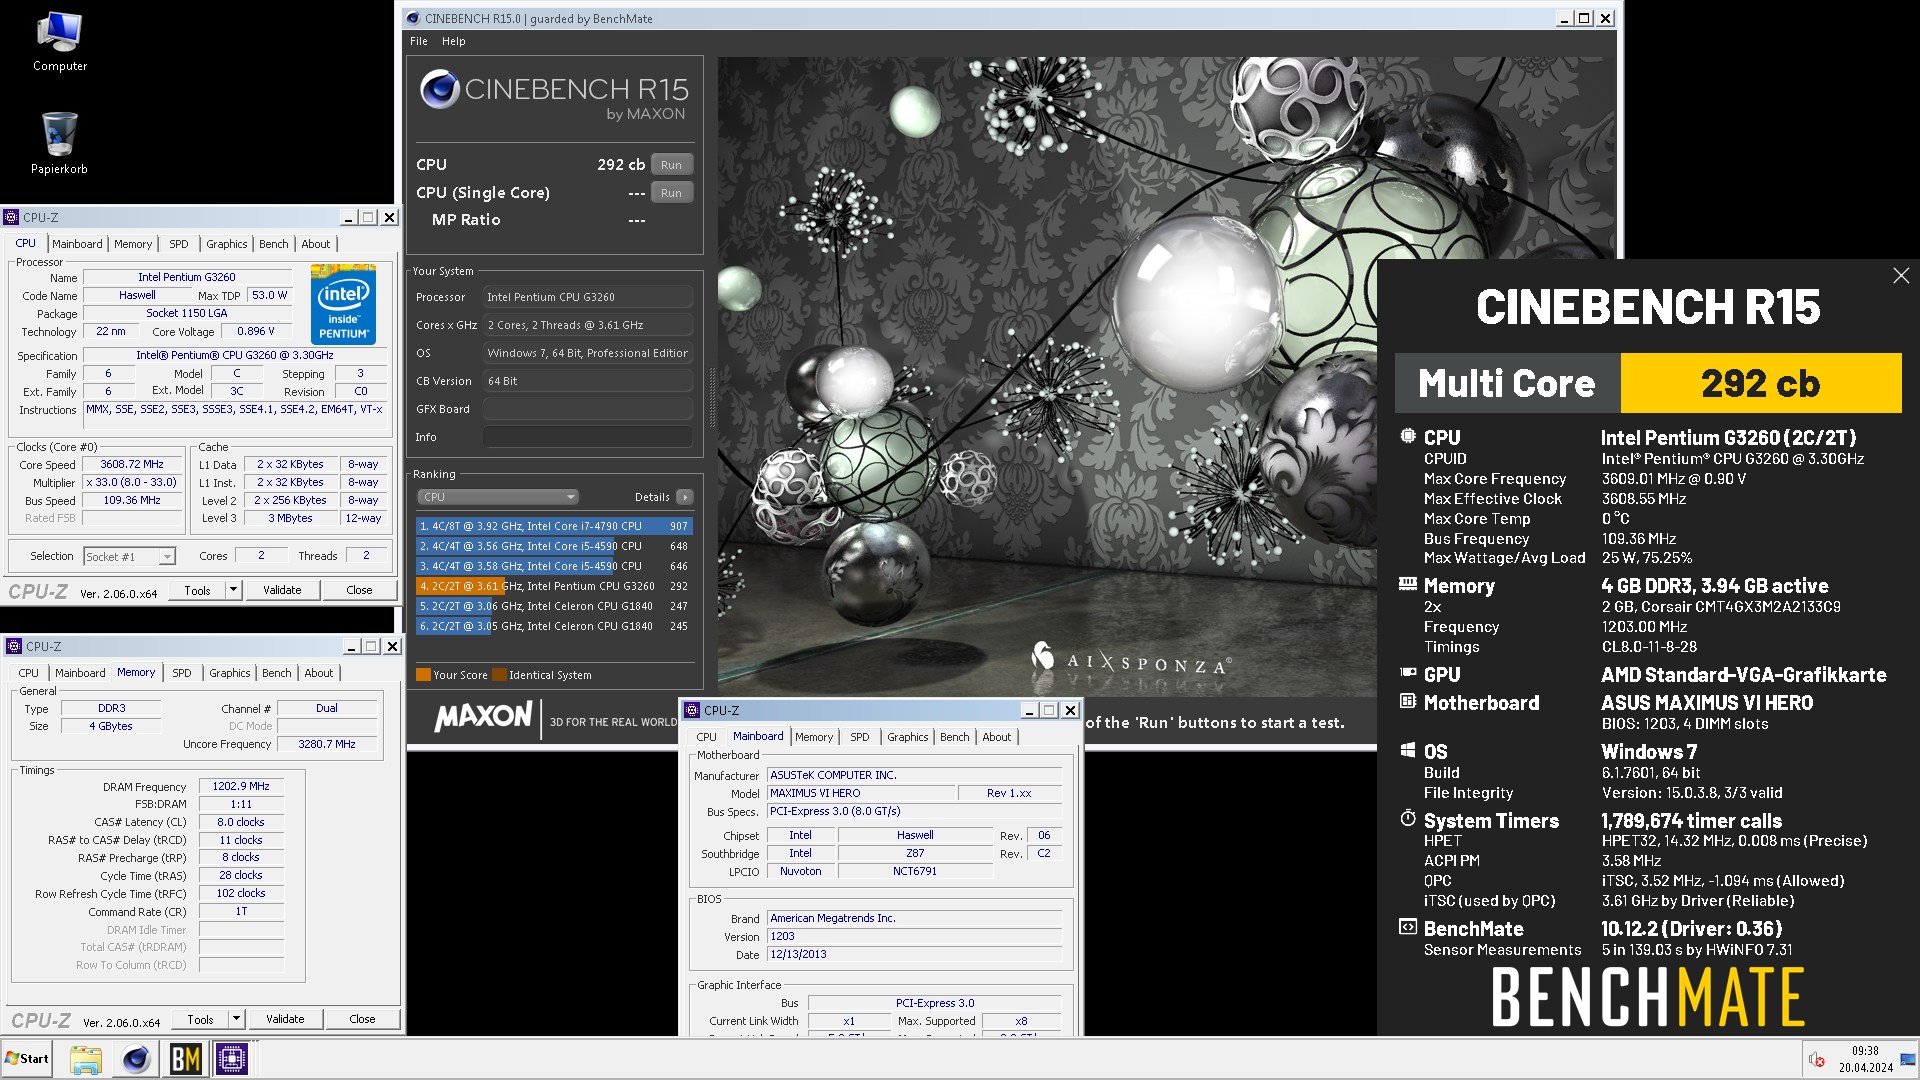Click the BenchMate Memory icon
The height and width of the screenshot is (1080, 1920).
tap(1408, 584)
